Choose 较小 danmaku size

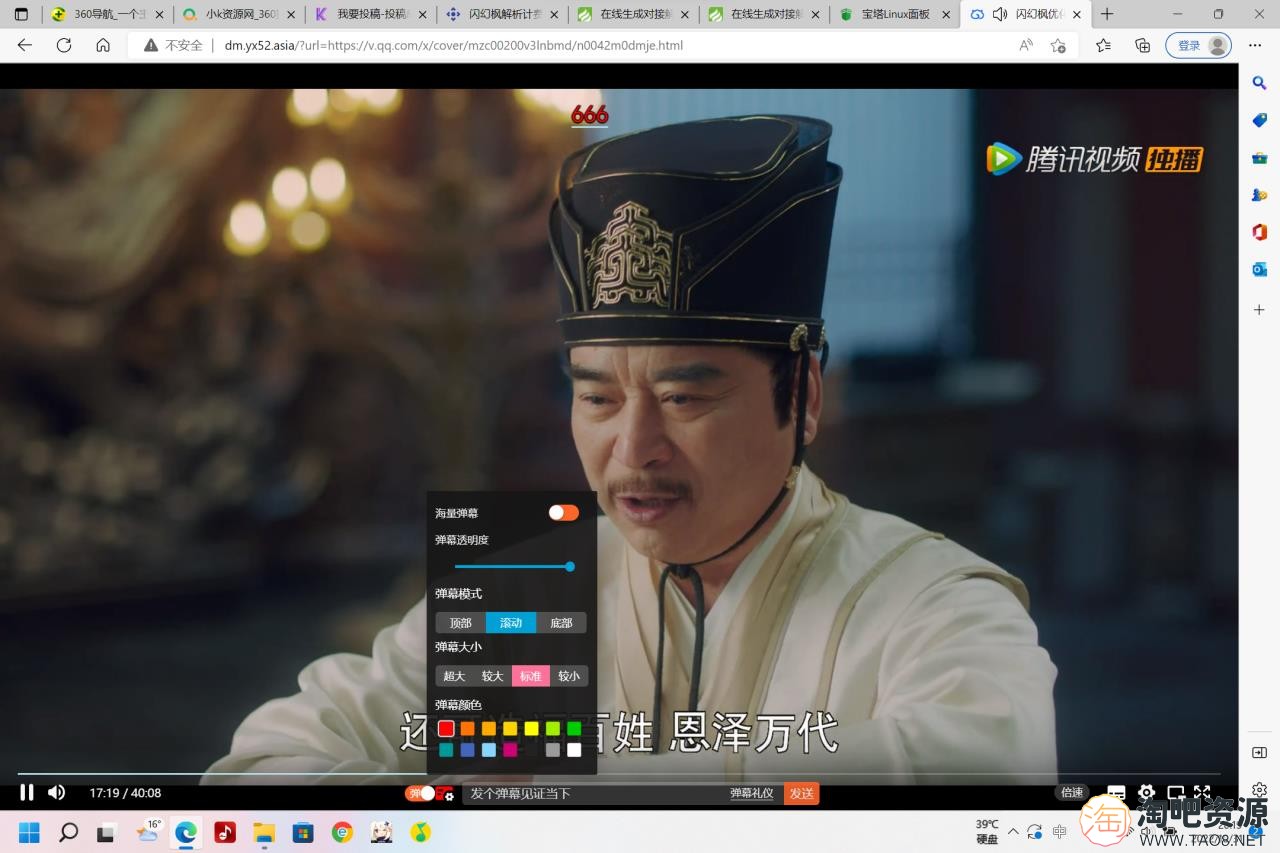[569, 676]
